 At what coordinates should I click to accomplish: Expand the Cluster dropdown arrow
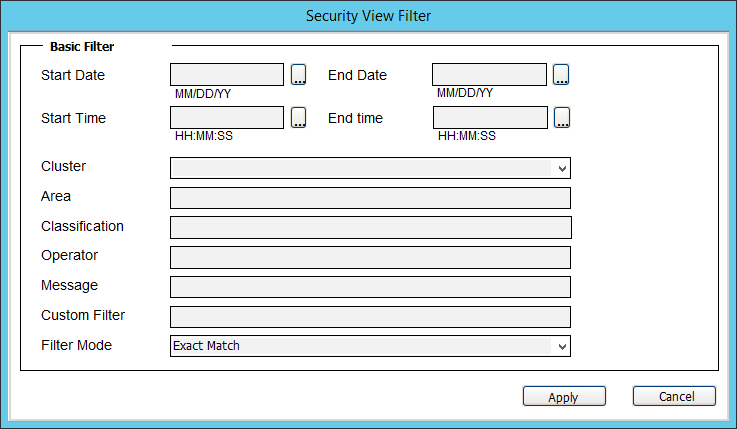(x=562, y=168)
